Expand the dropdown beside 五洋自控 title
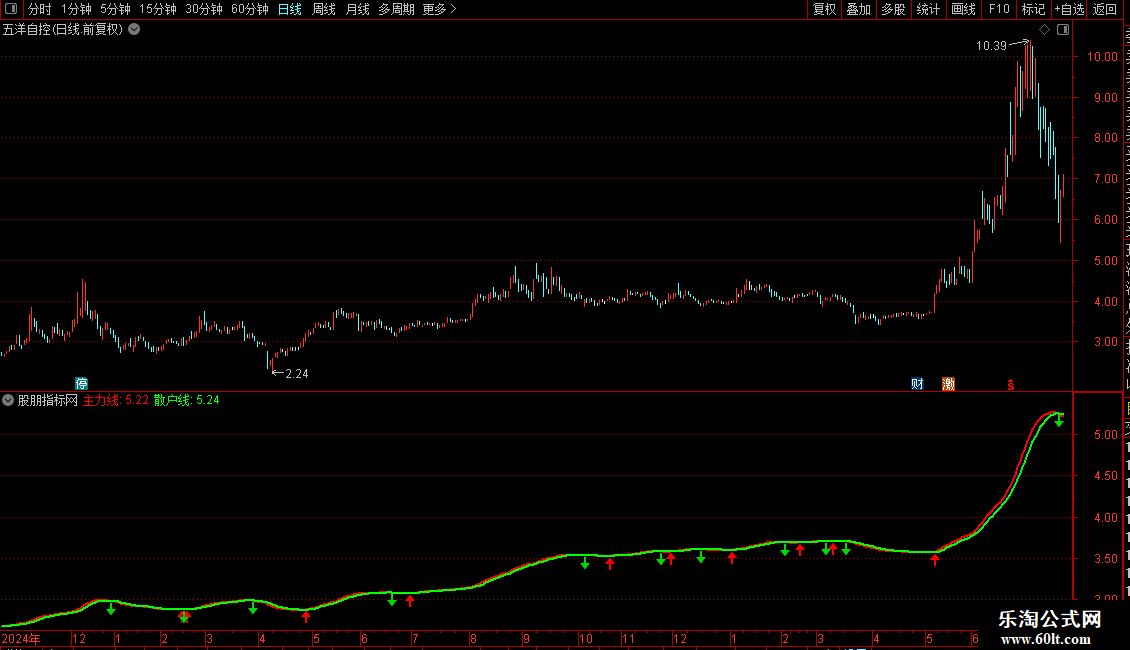The width and height of the screenshot is (1130, 650). tap(134, 30)
